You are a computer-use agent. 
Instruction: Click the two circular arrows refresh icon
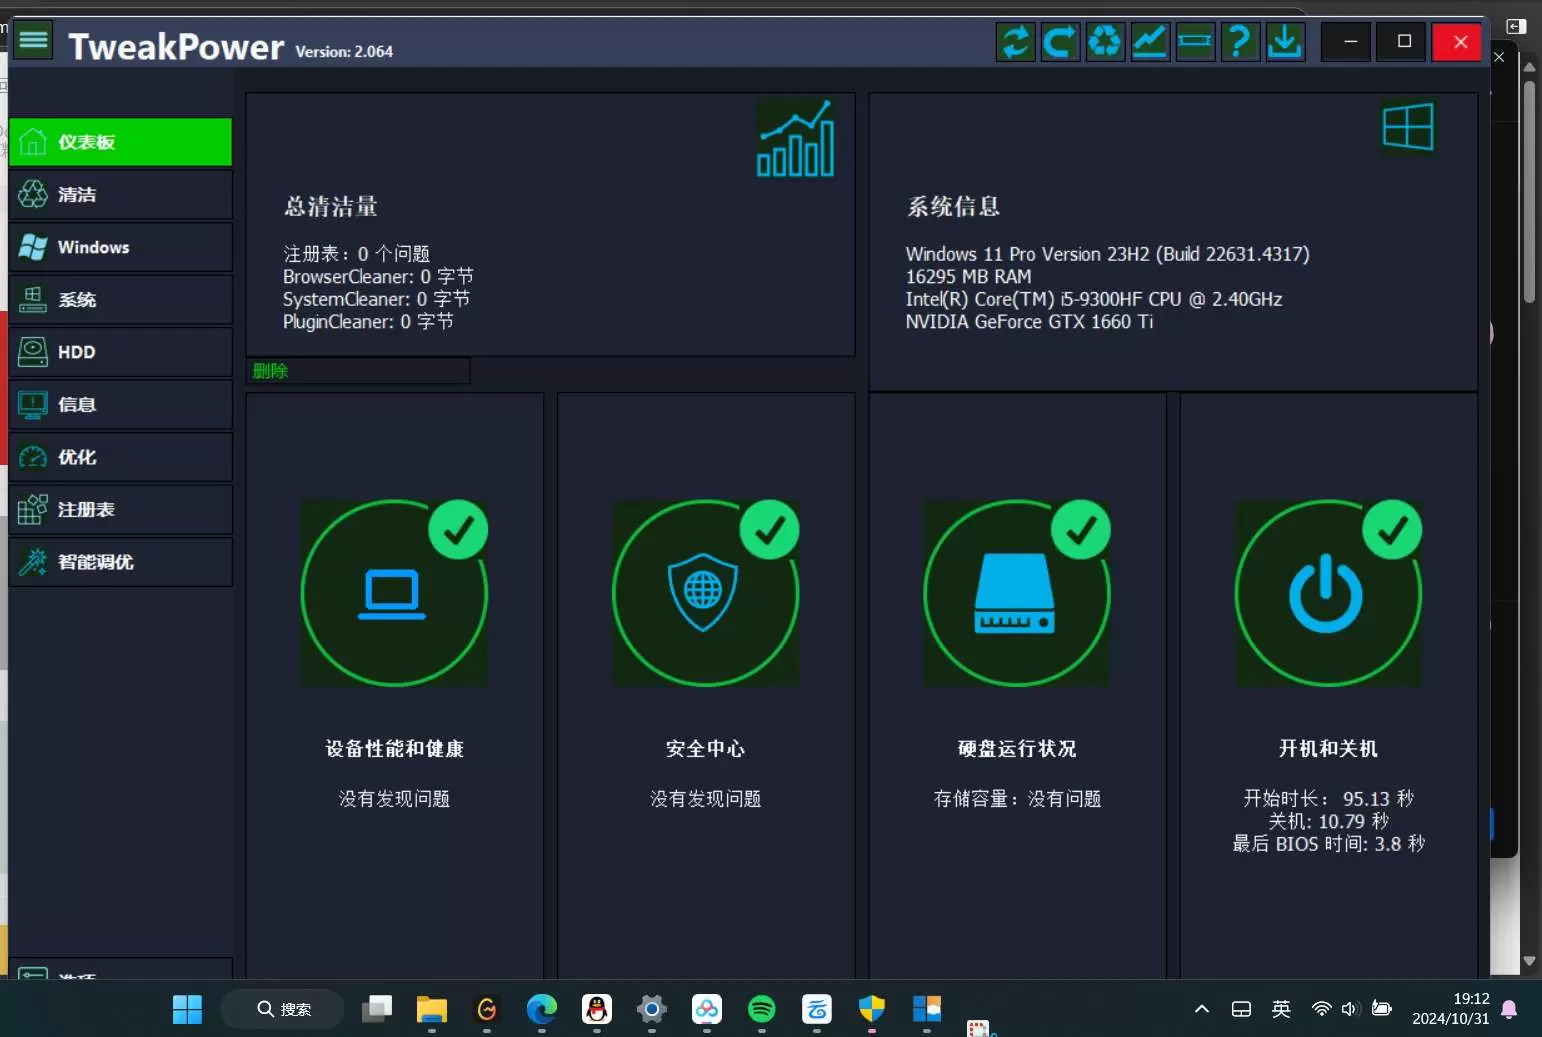[1015, 42]
